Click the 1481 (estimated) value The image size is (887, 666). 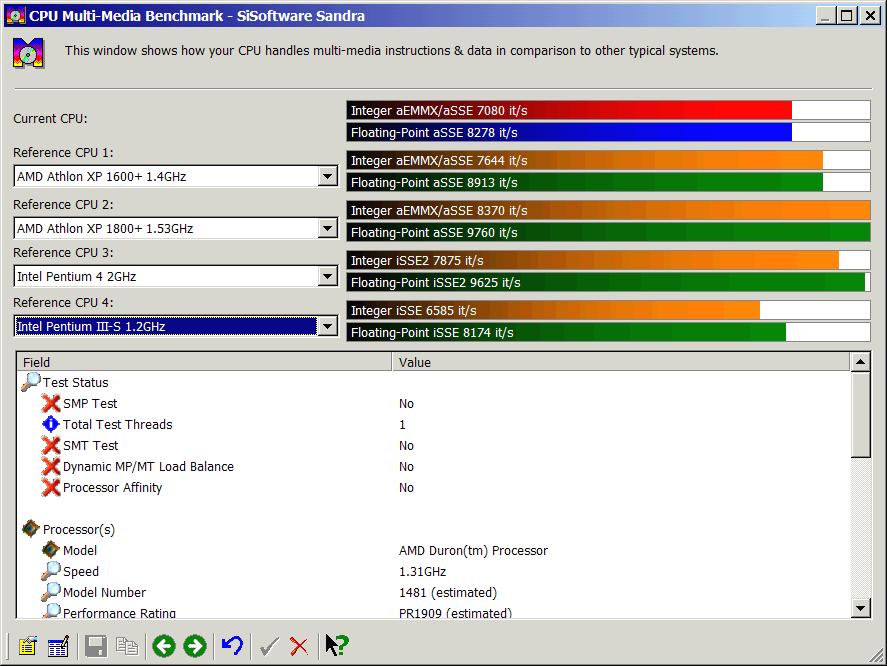click(x=447, y=592)
